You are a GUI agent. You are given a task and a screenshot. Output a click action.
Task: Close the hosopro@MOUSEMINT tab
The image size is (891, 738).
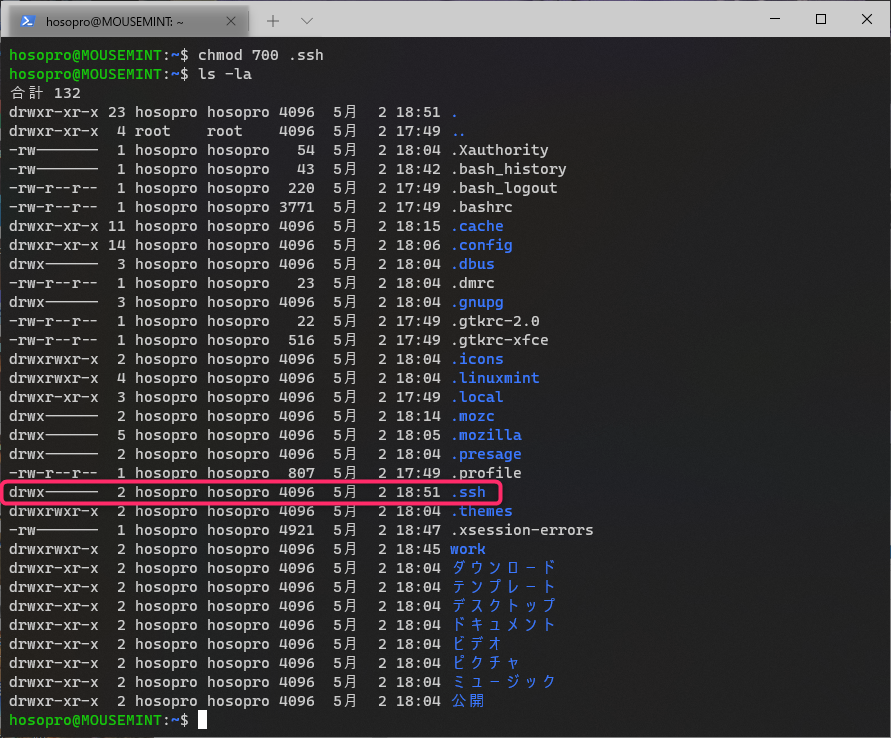[231, 21]
